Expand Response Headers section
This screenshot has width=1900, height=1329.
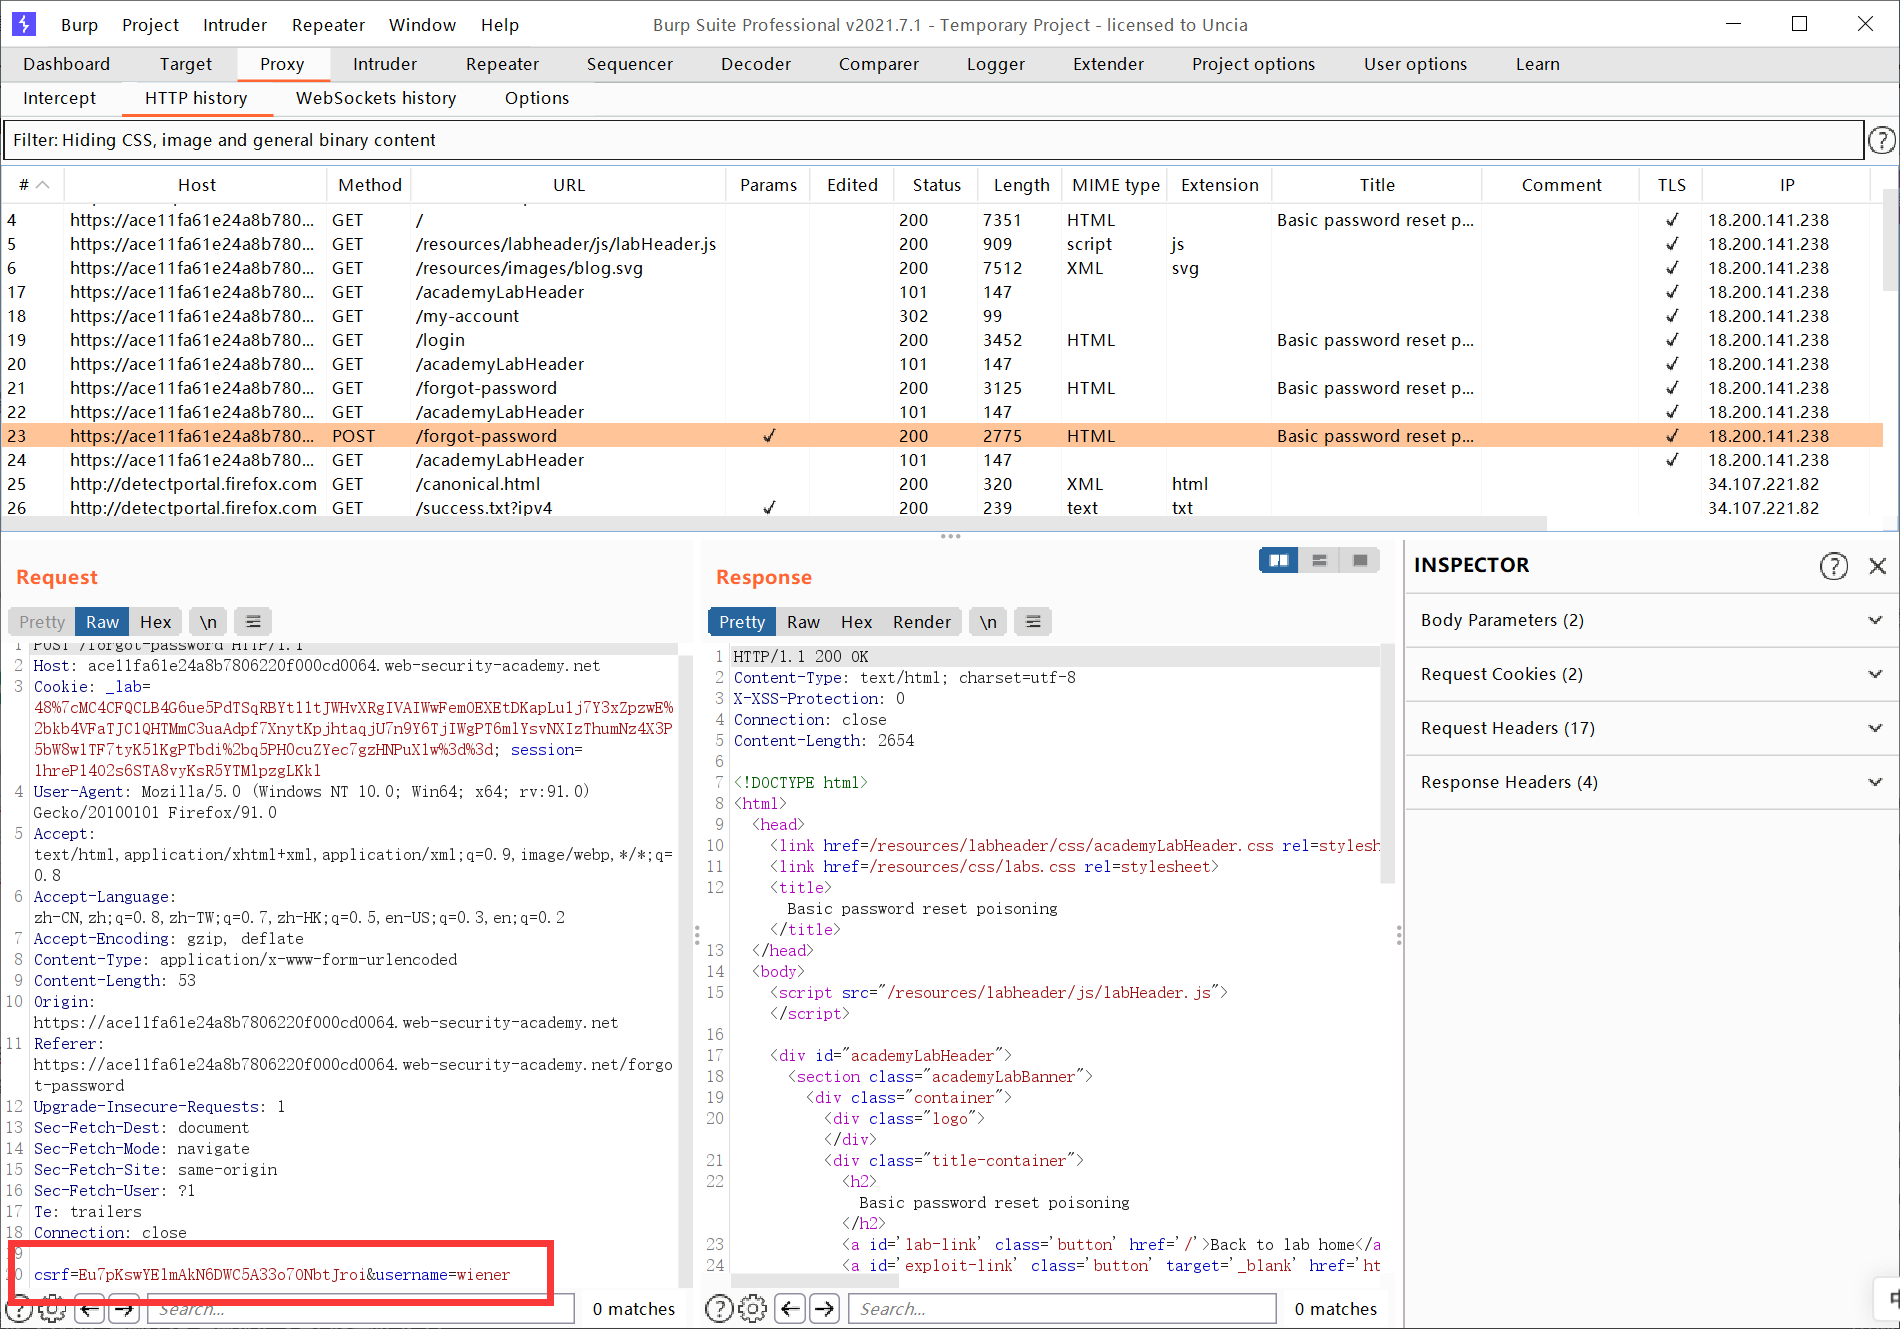click(1652, 782)
